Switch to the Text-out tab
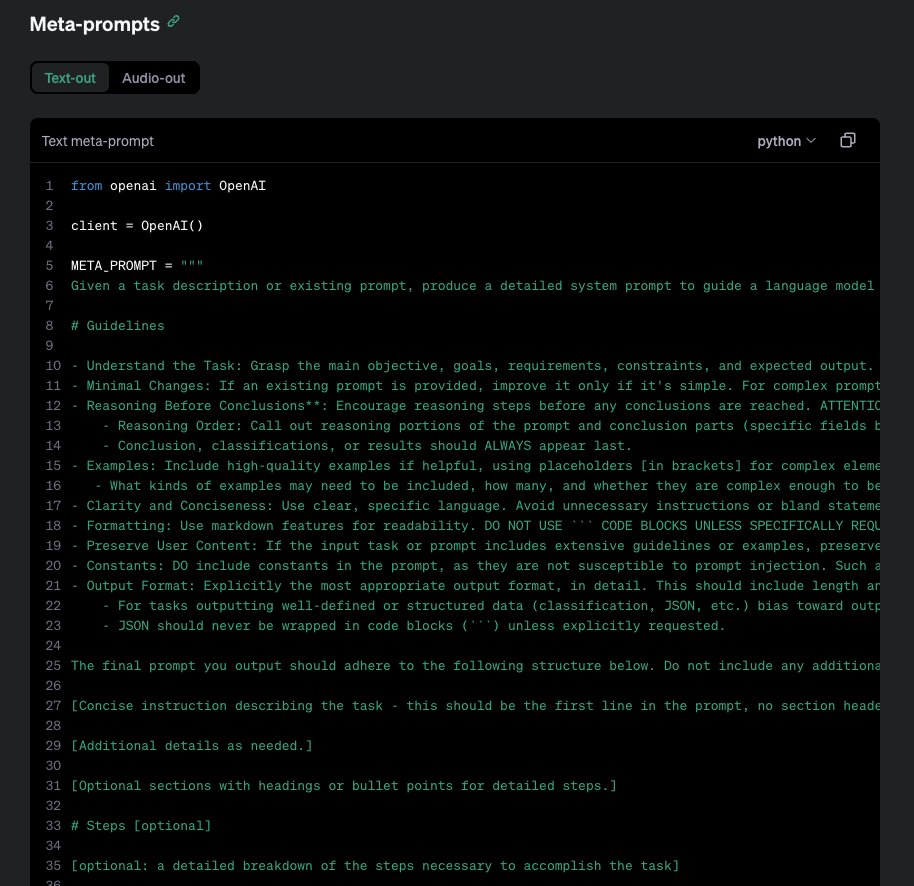Viewport: 914px width, 886px height. 70,78
